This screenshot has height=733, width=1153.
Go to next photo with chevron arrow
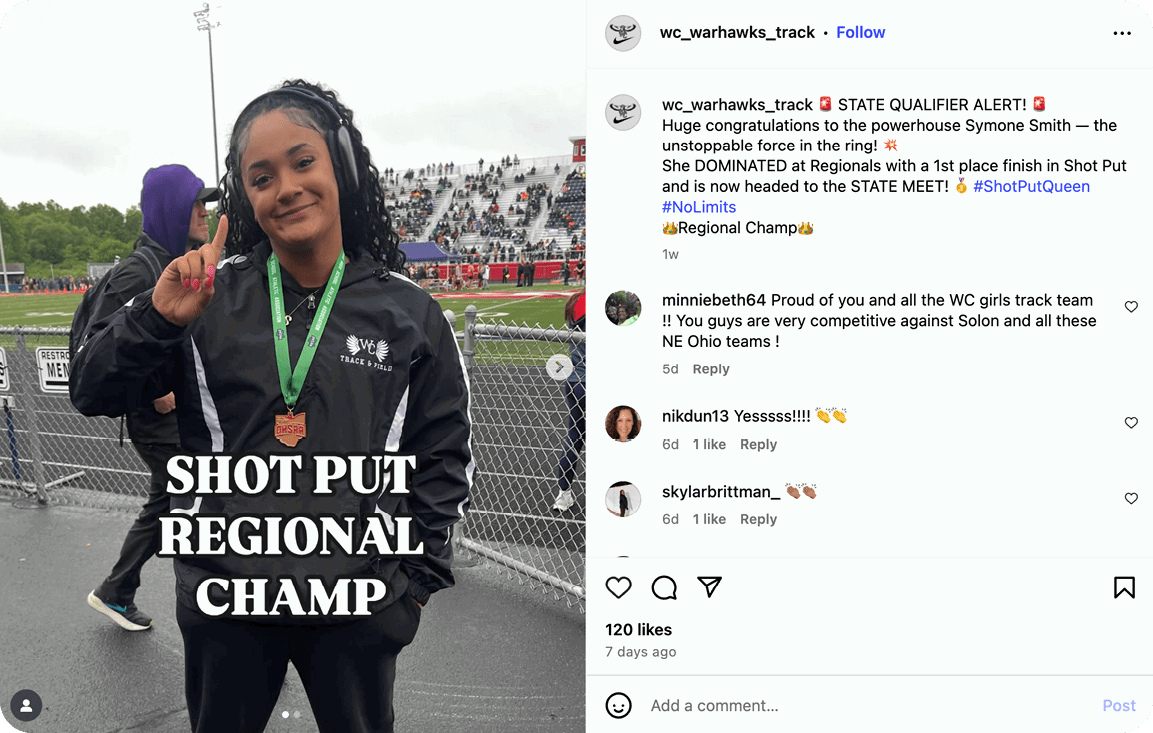(x=560, y=366)
